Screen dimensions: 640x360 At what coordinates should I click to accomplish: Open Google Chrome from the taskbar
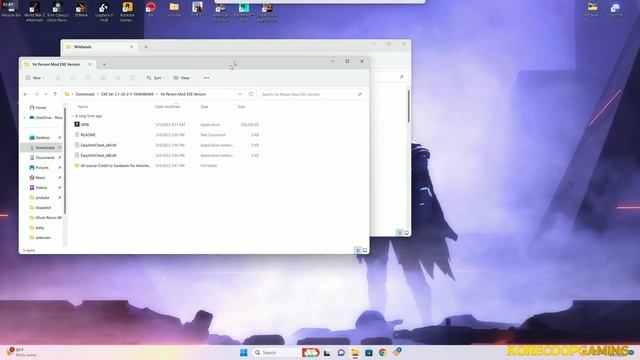(382, 352)
